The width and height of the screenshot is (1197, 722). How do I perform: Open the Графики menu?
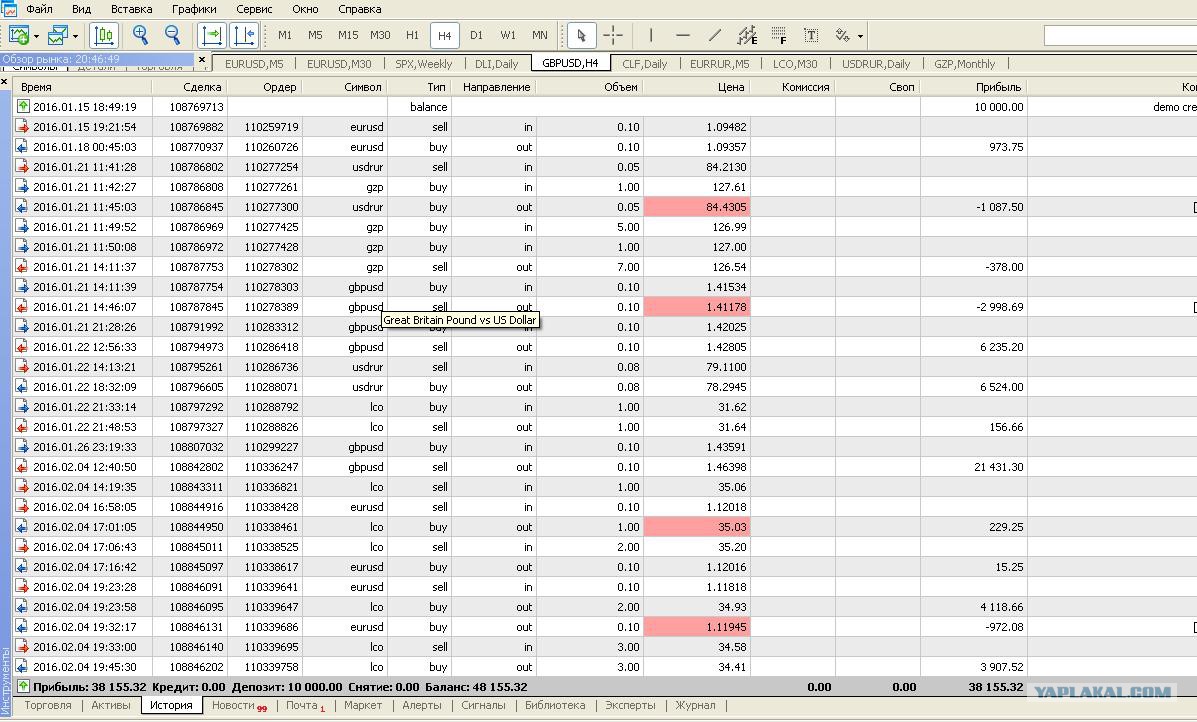[x=194, y=9]
